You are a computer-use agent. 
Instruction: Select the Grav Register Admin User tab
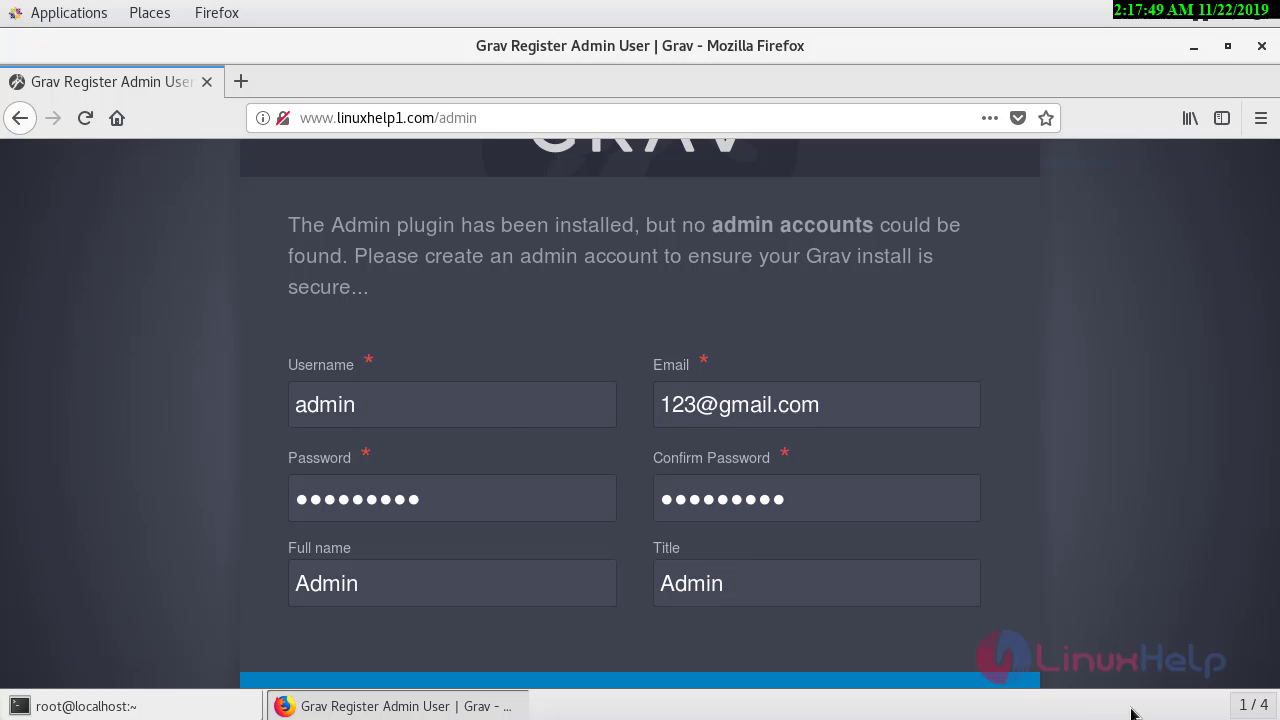pyautogui.click(x=110, y=82)
